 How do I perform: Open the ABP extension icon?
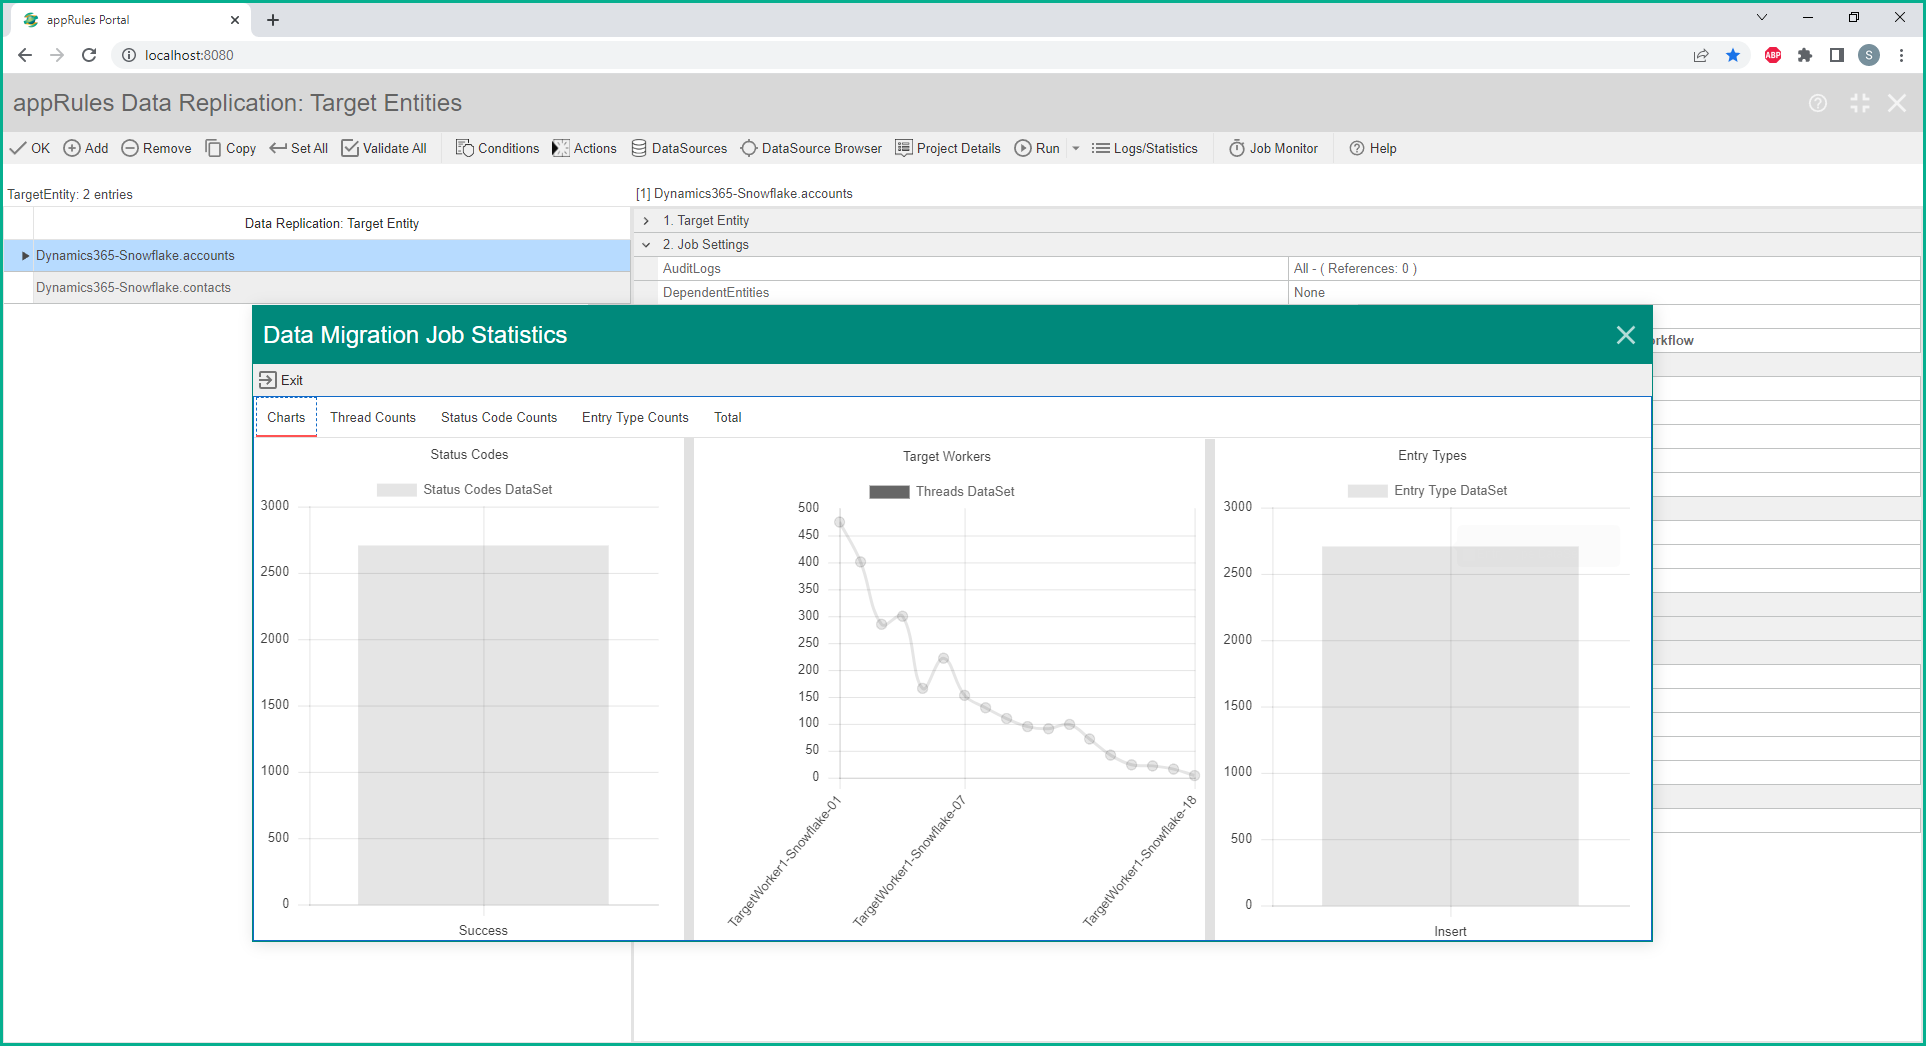click(x=1773, y=55)
